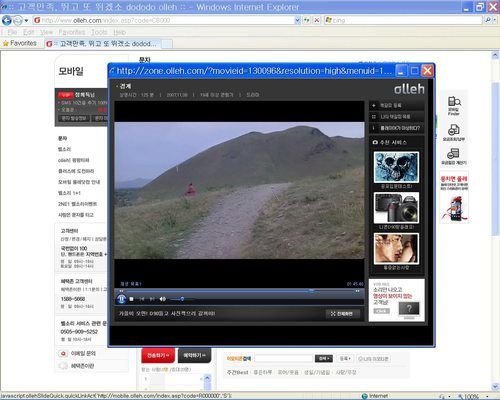
Task: Click the Stop loading X icon
Action: coord(317,20)
